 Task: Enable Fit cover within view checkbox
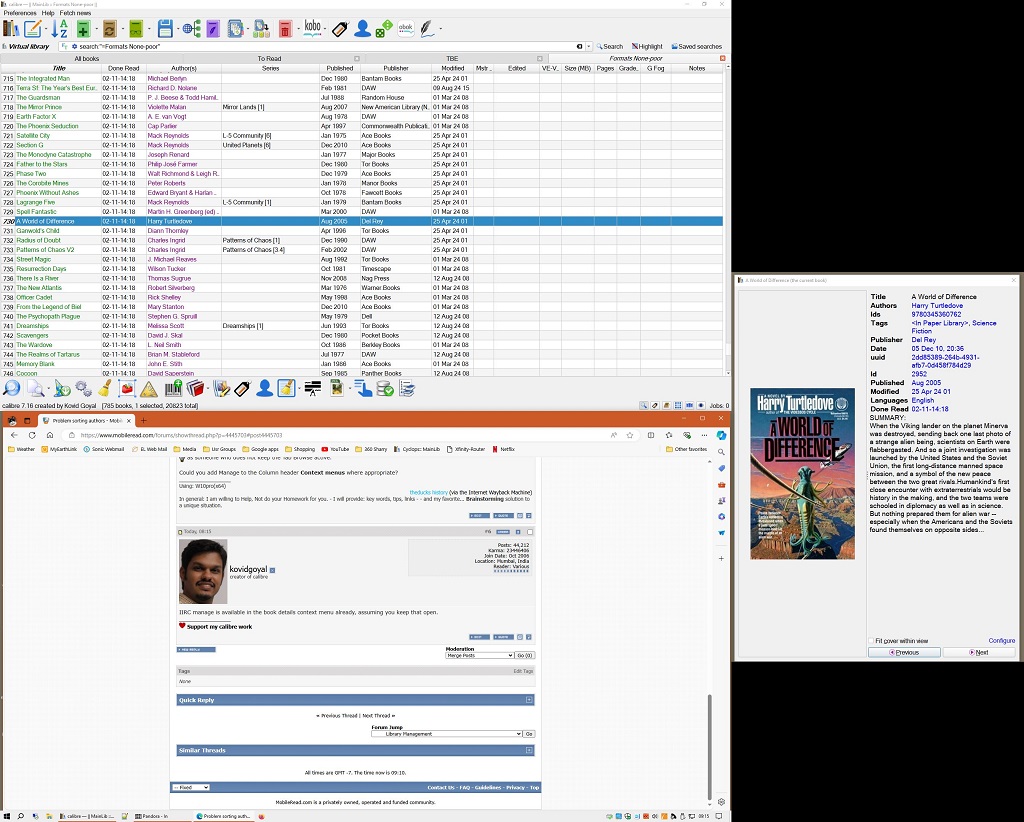click(871, 641)
